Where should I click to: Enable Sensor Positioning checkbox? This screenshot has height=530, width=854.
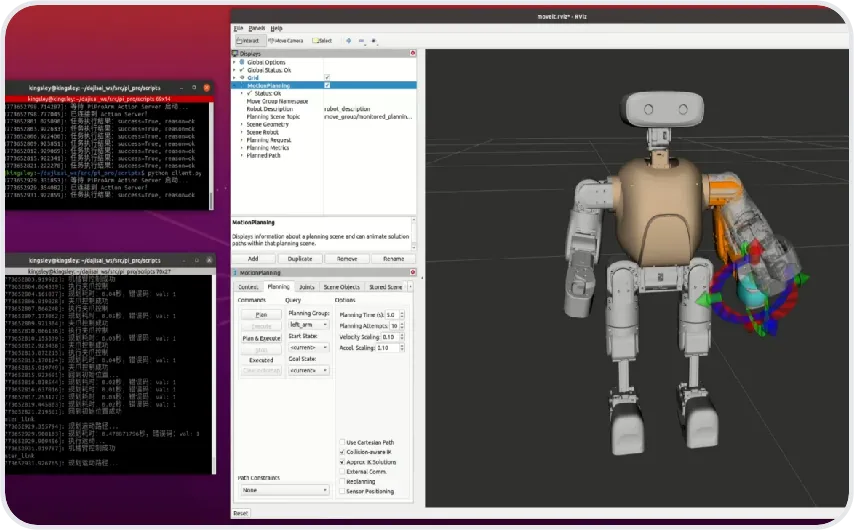(342, 491)
